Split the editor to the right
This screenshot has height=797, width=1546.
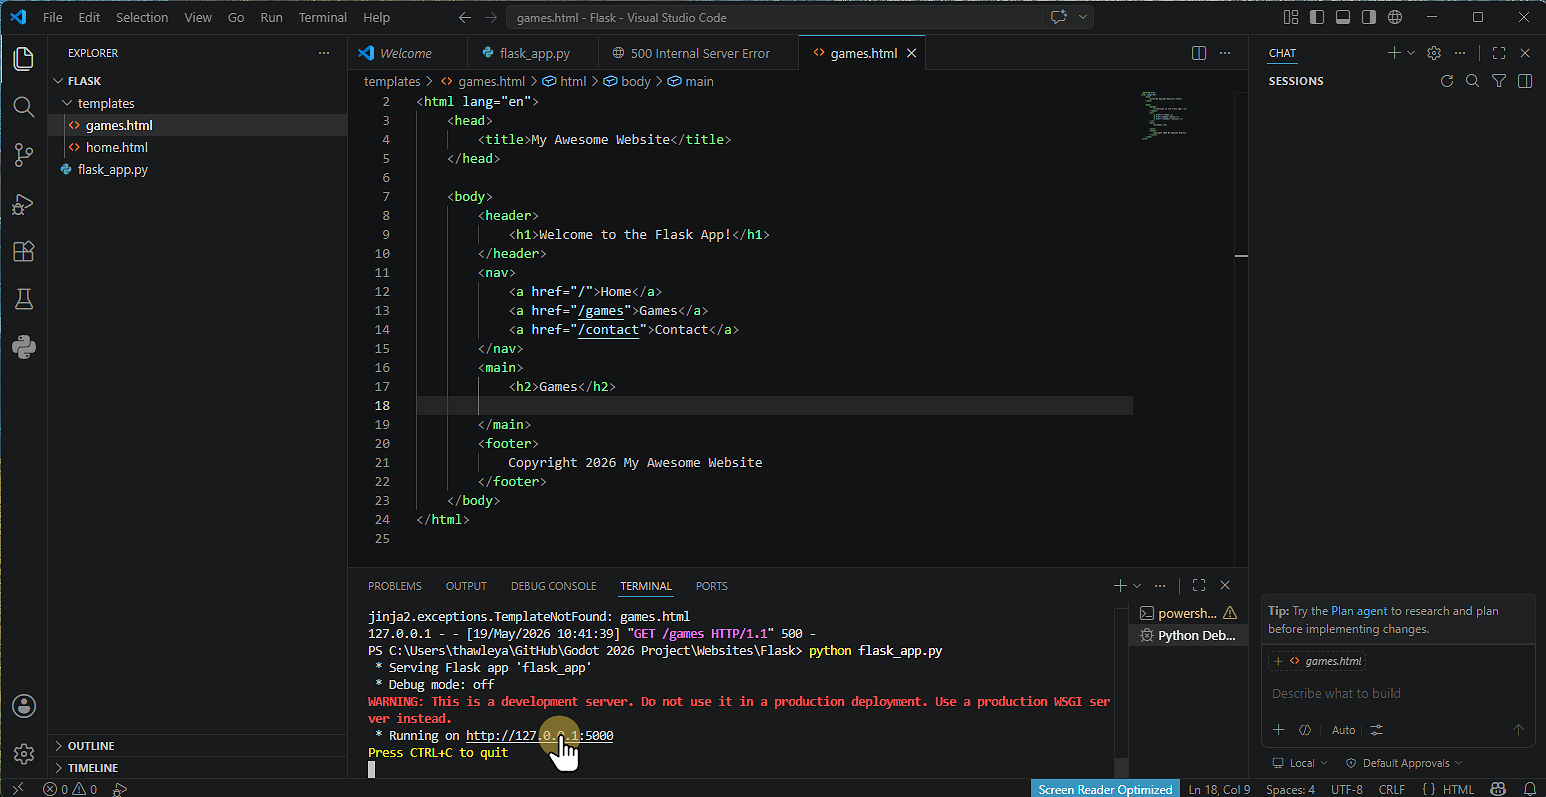tap(1199, 53)
